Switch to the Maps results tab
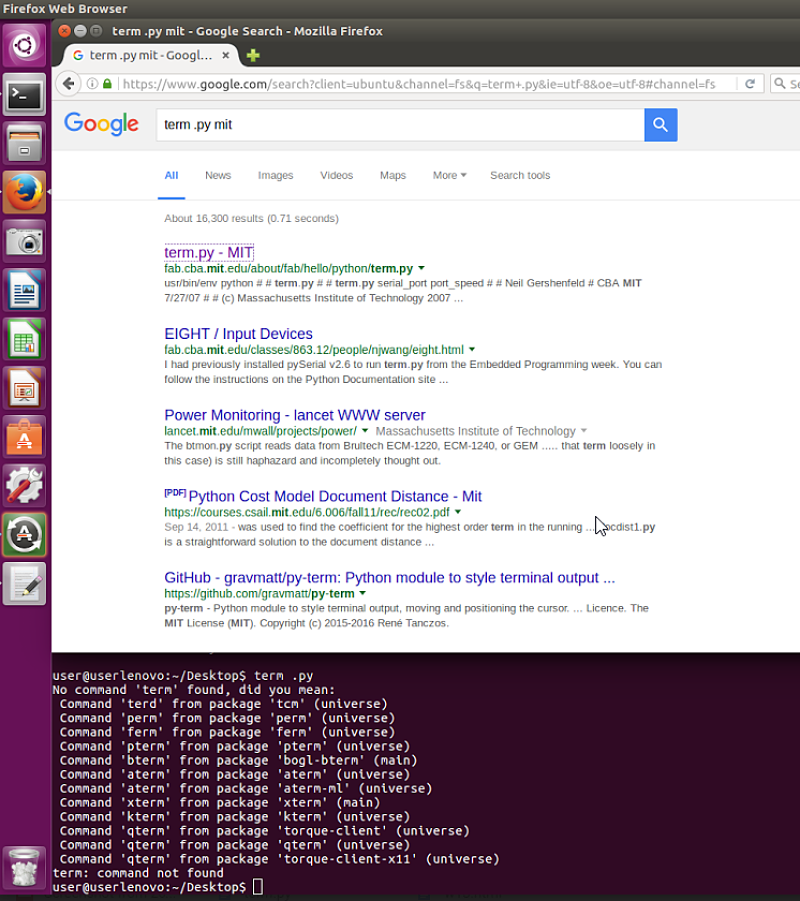Image resolution: width=800 pixels, height=901 pixels. [393, 175]
